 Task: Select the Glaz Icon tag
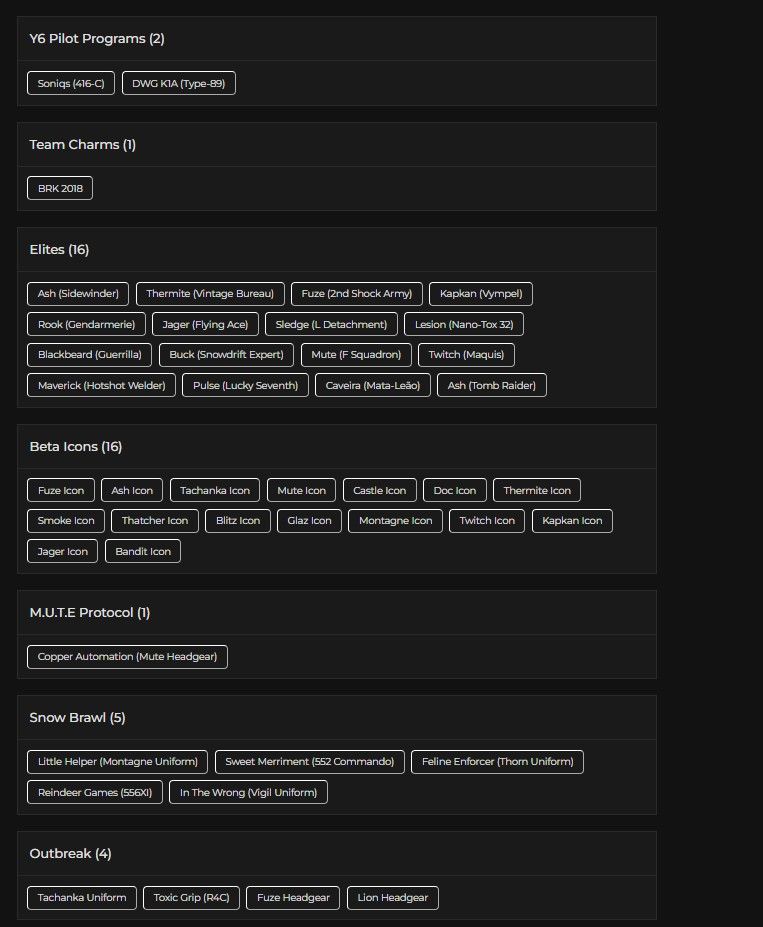tap(309, 521)
